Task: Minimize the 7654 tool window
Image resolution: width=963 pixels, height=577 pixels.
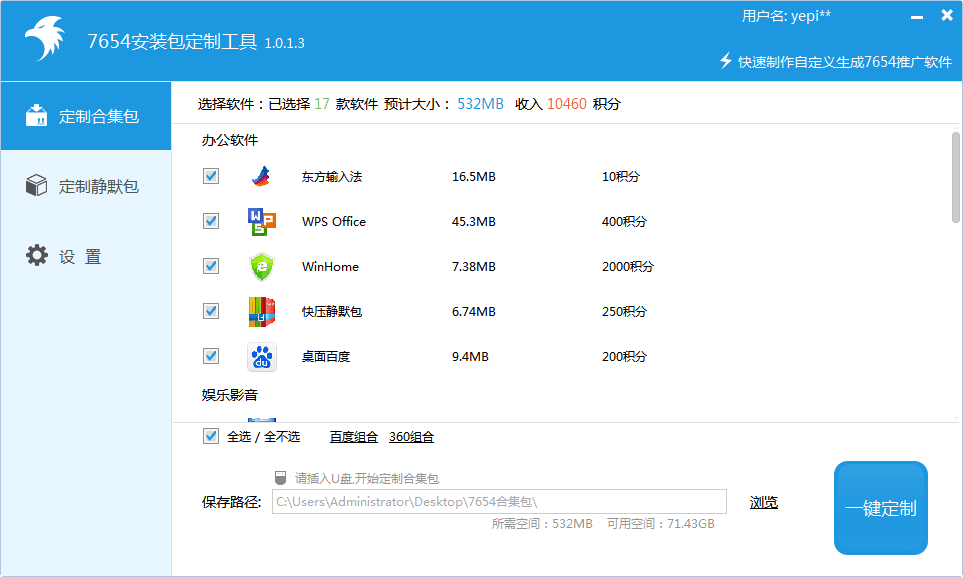Action: (917, 17)
